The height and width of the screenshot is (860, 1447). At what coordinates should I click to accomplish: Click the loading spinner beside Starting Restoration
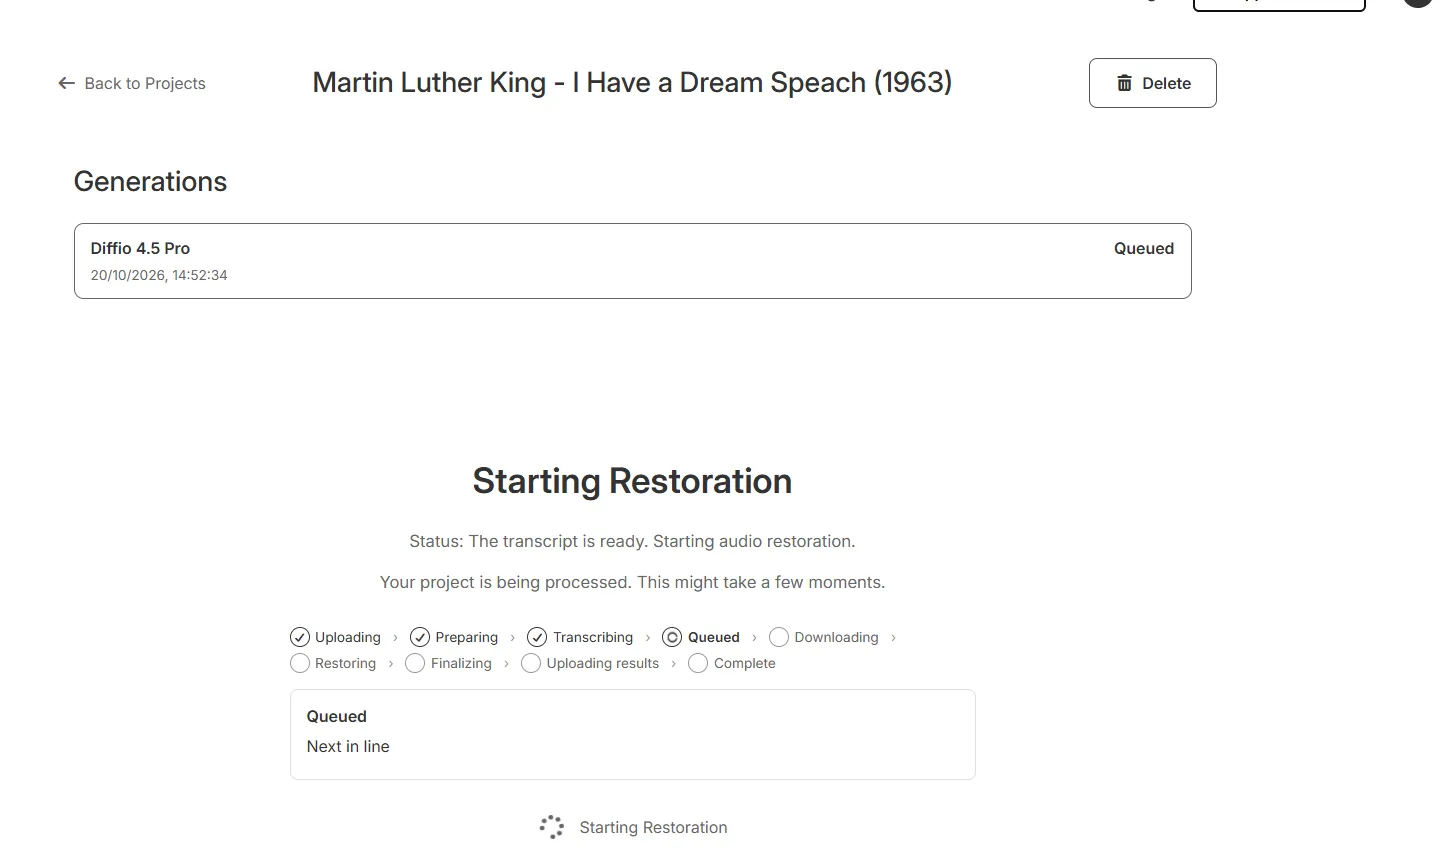552,827
